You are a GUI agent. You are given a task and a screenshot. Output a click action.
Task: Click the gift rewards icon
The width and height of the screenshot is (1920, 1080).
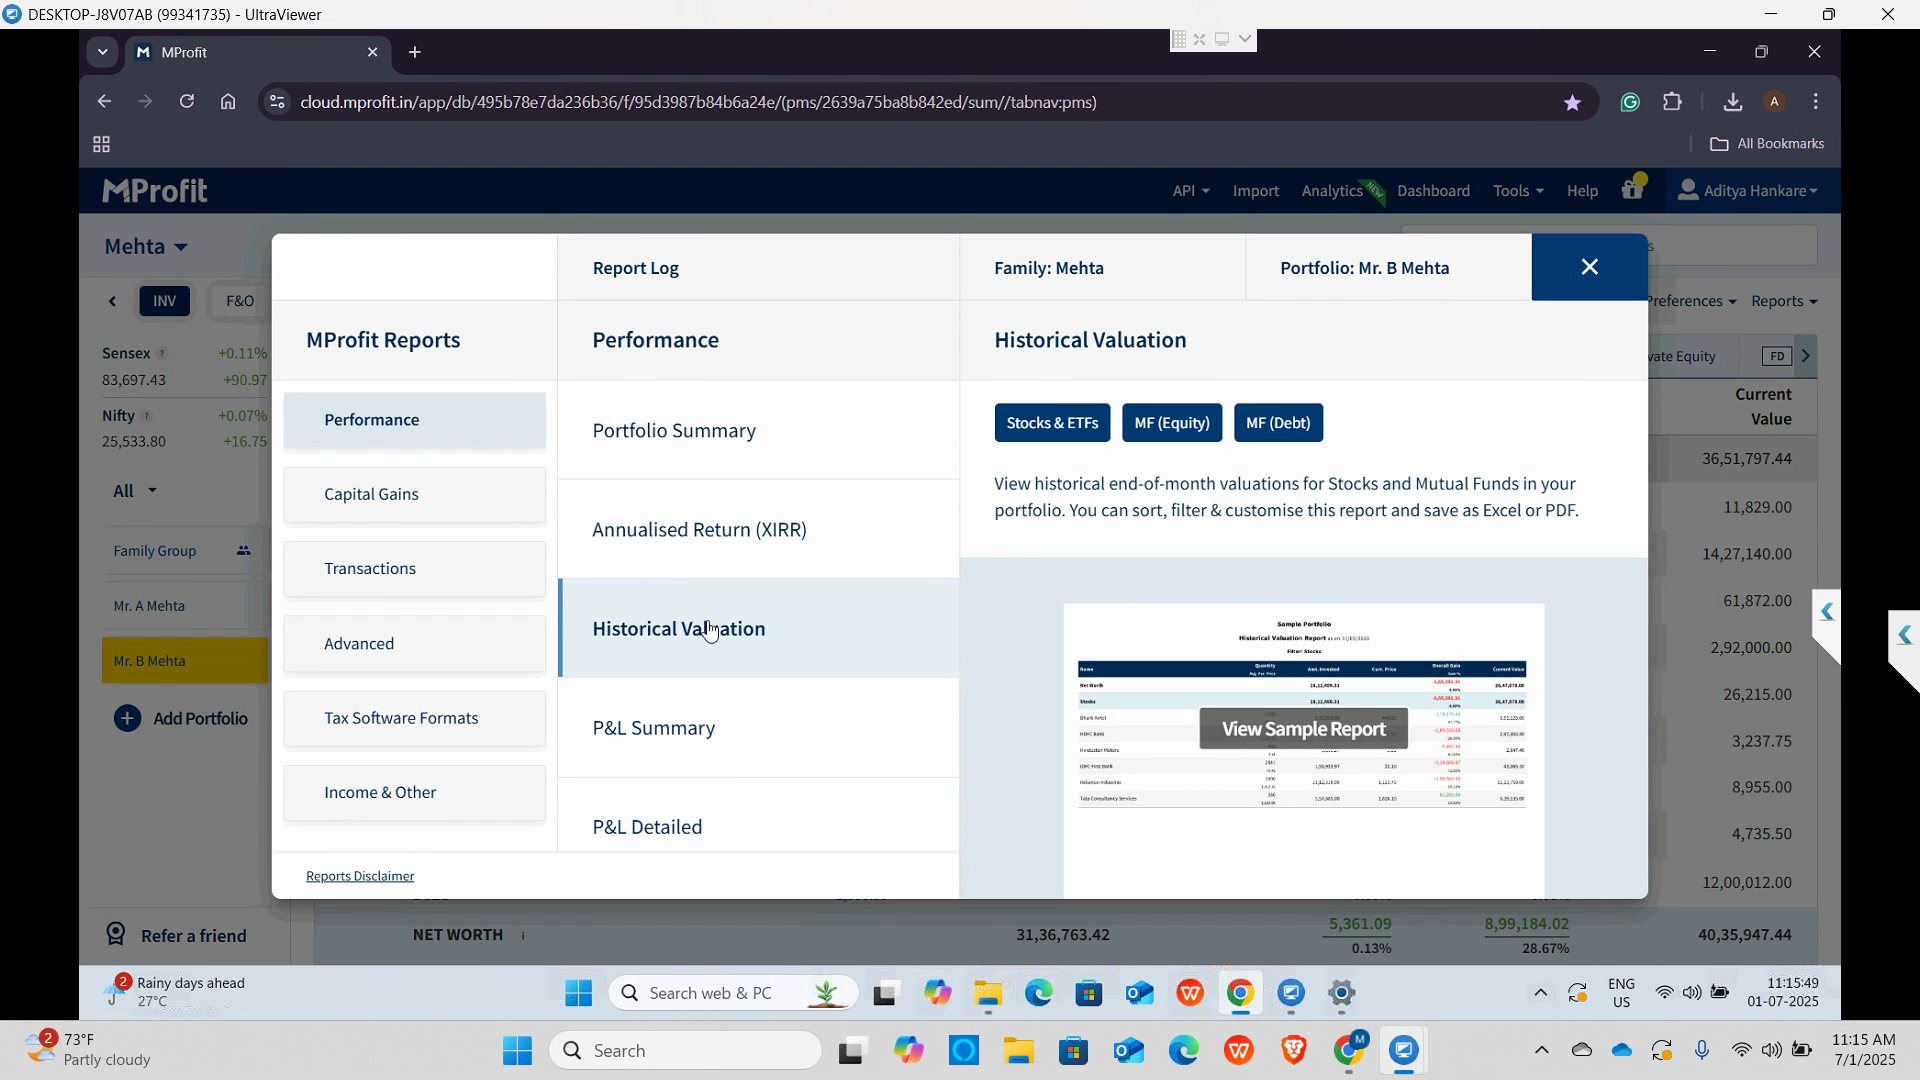[1632, 189]
